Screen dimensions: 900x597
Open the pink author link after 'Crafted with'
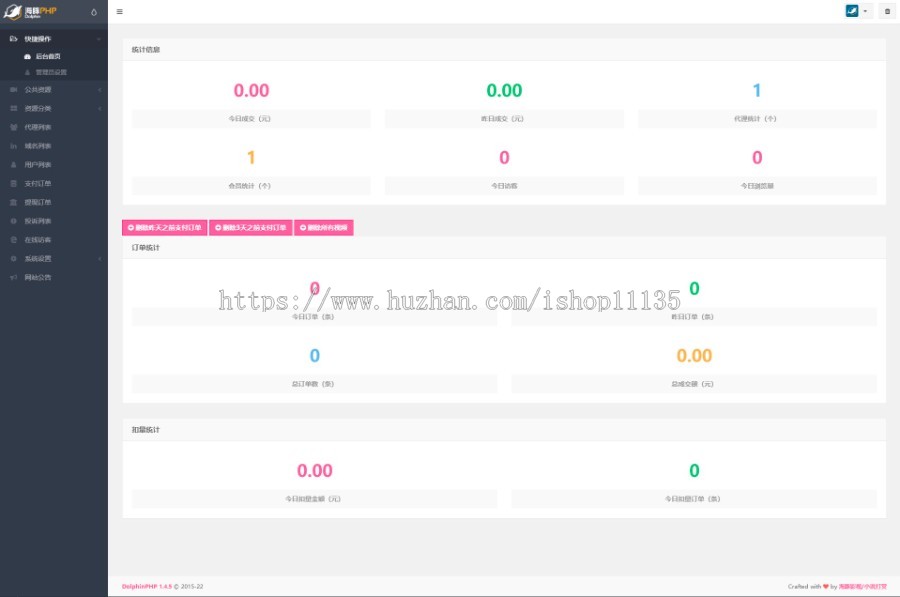(x=863, y=587)
